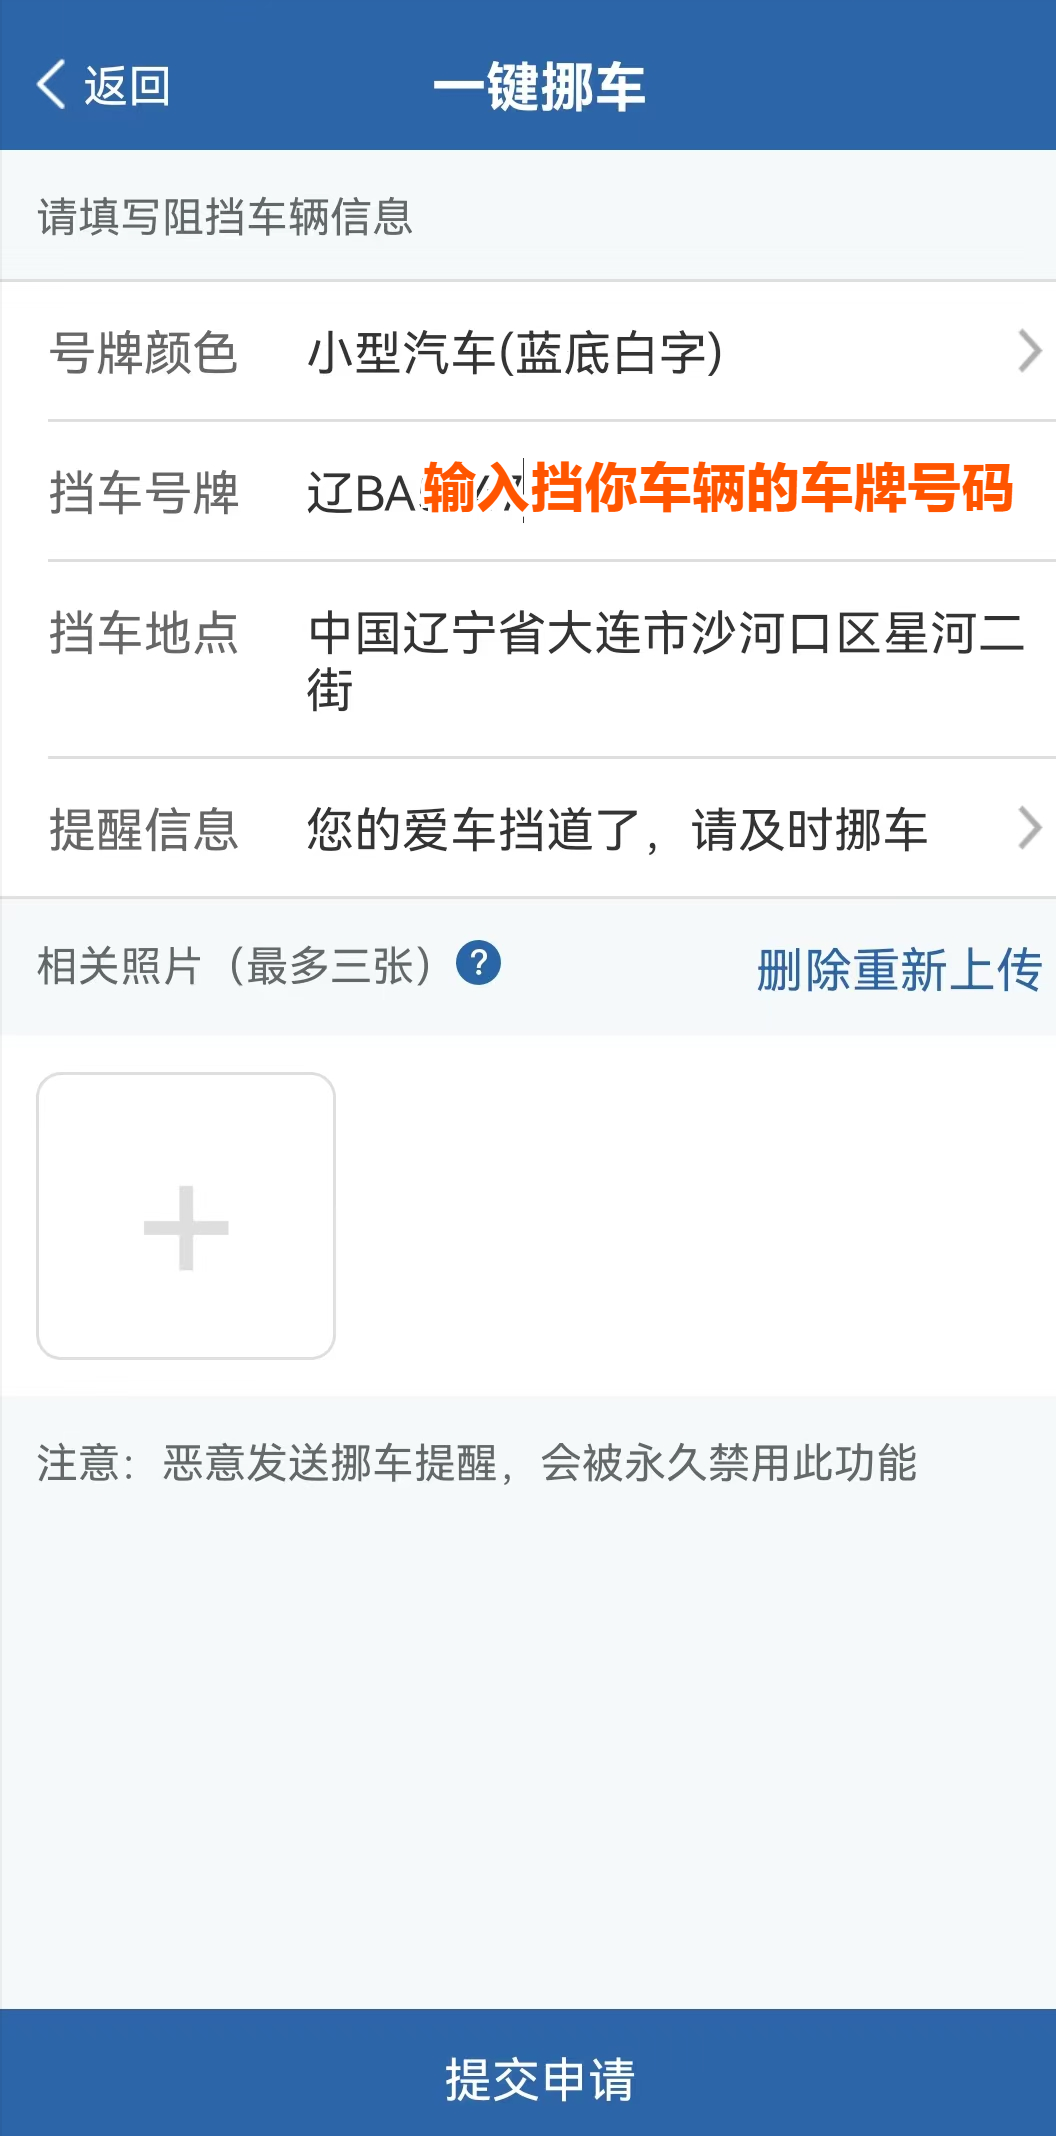The image size is (1056, 2136).
Task: Tap the arrow icon on the reminder row
Action: (x=1030, y=830)
